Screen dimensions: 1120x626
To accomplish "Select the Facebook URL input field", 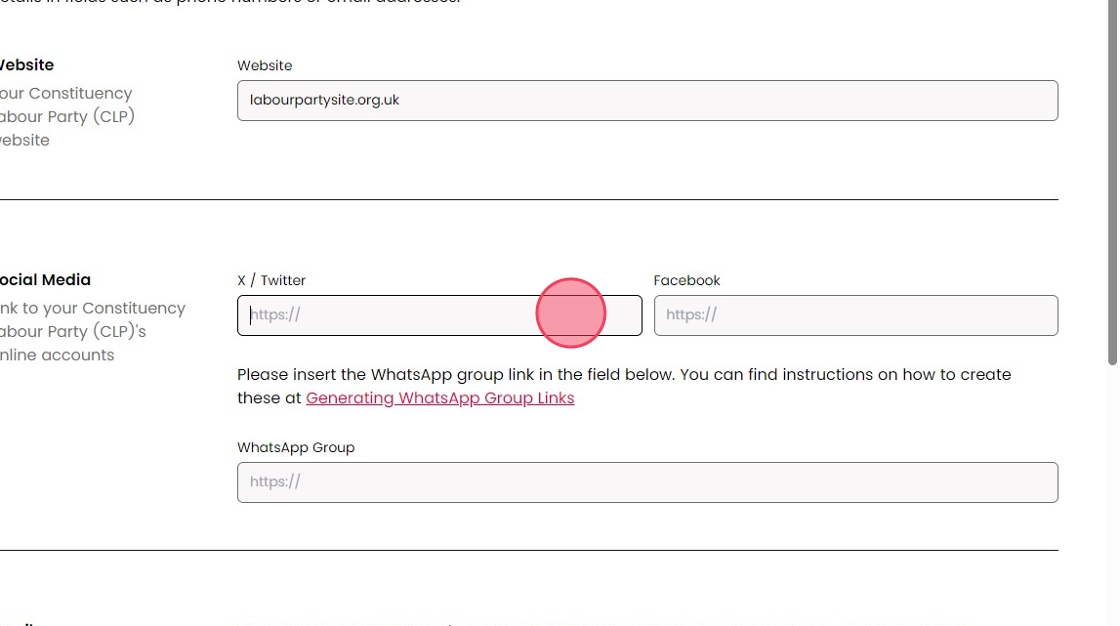I will click(855, 316).
